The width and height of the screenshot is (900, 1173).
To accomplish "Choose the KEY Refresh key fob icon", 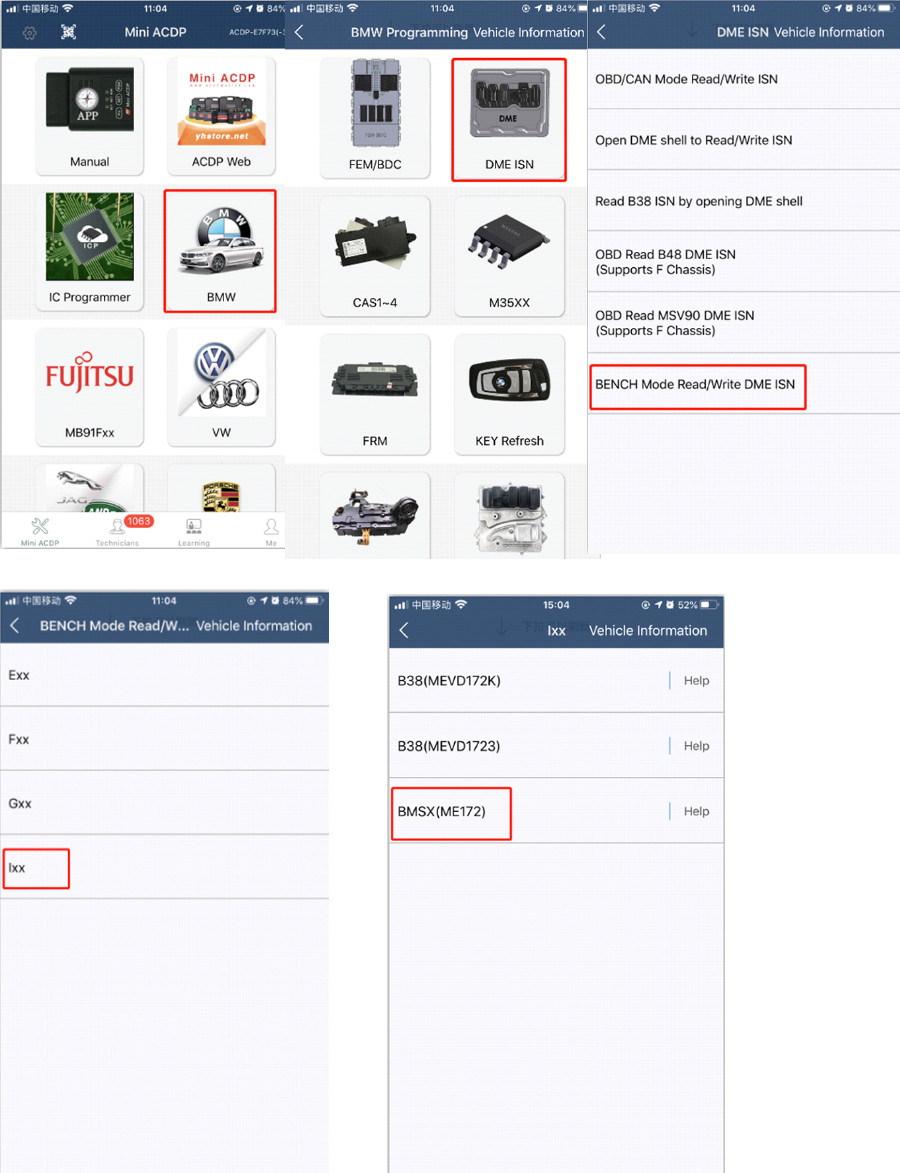I will pyautogui.click(x=509, y=394).
